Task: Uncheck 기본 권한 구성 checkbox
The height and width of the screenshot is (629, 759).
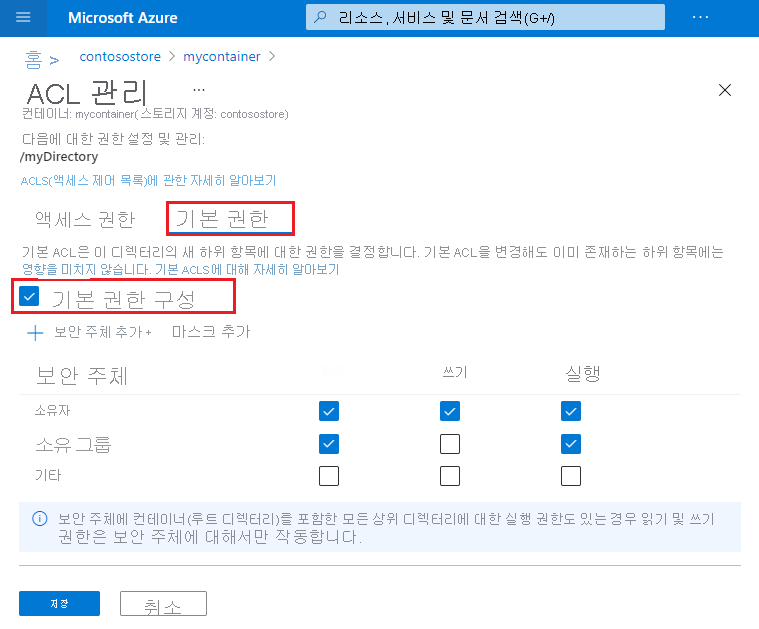Action: tap(29, 296)
